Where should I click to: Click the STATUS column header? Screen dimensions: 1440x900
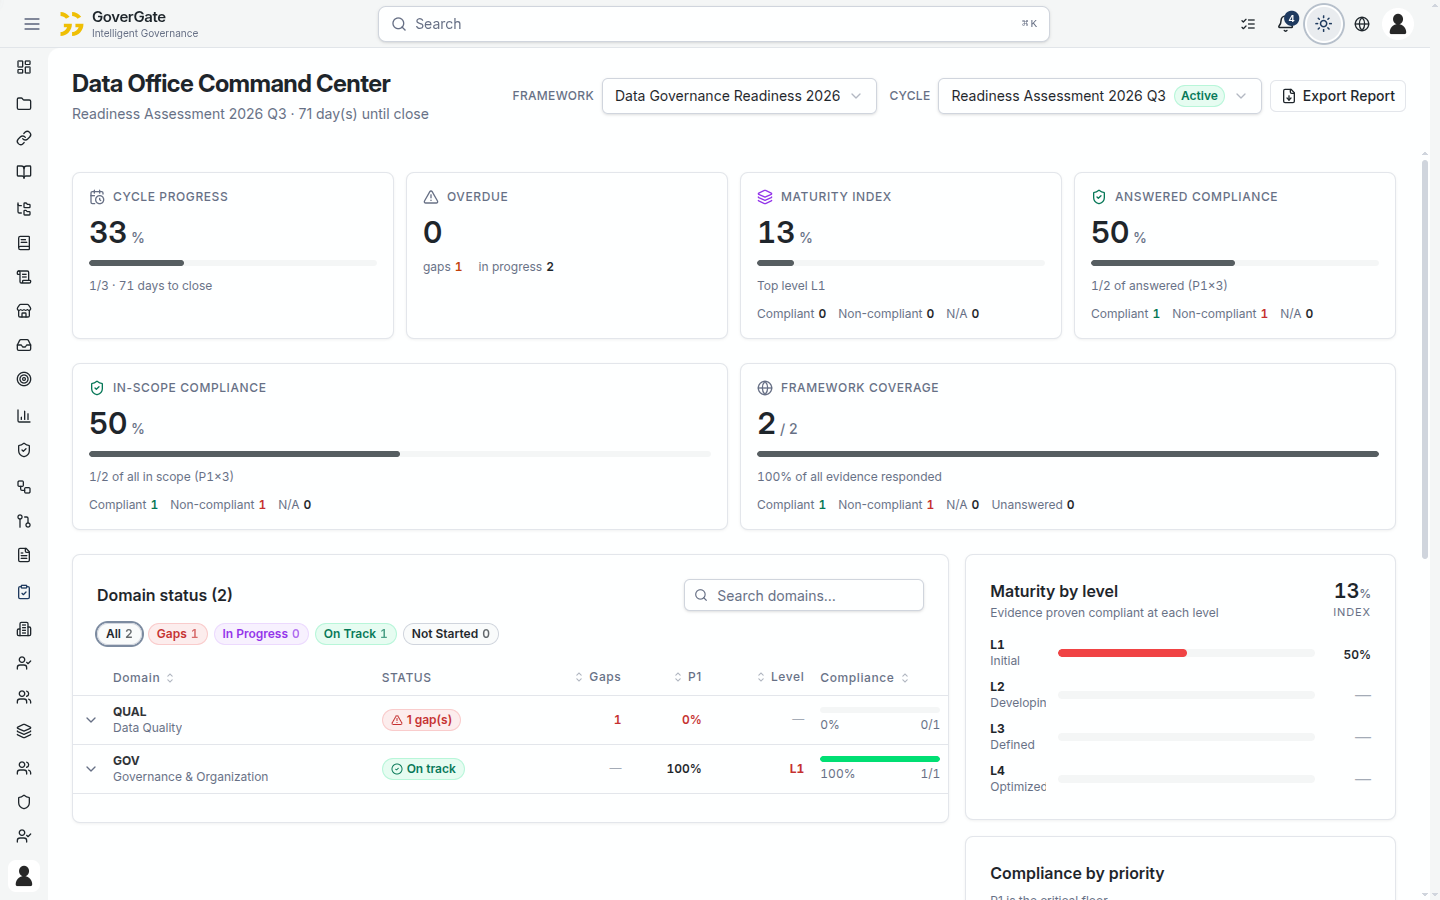tap(407, 678)
